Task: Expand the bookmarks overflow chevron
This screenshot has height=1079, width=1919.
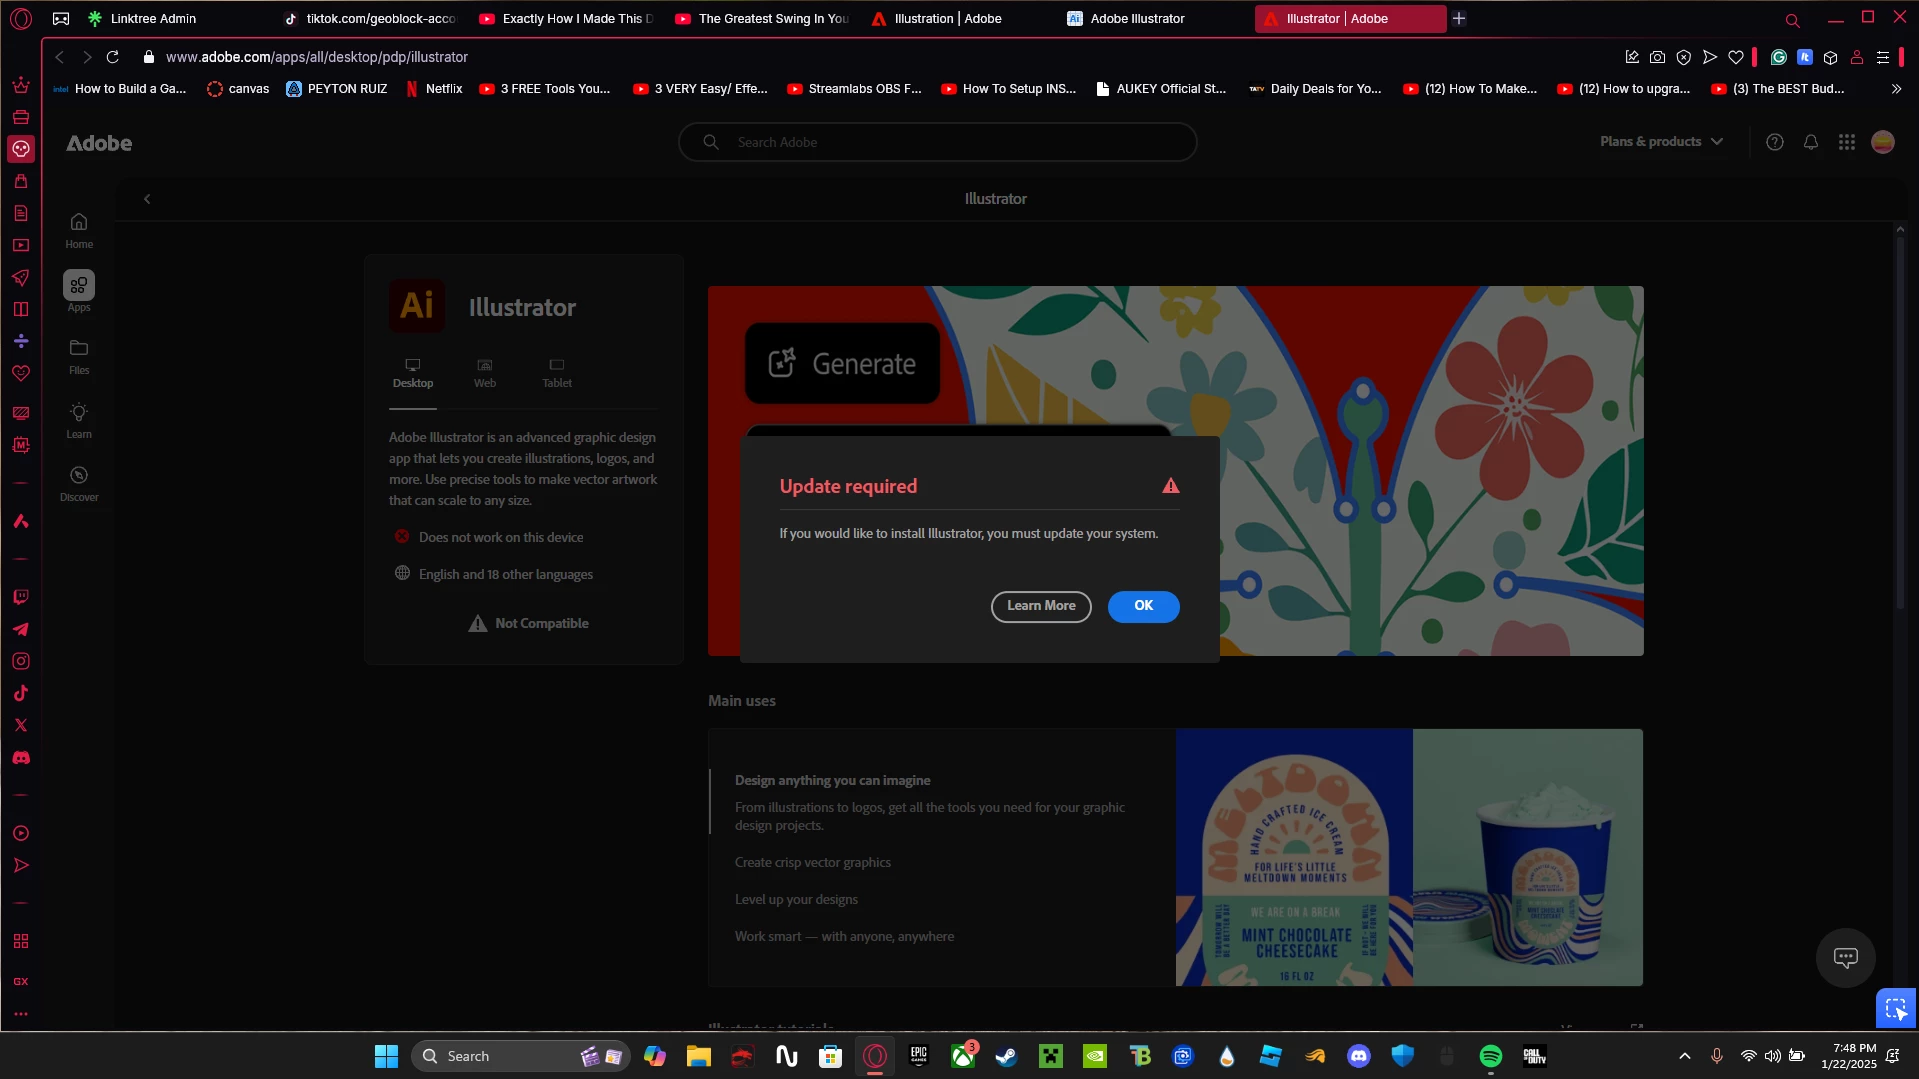Action: pyautogui.click(x=1897, y=89)
